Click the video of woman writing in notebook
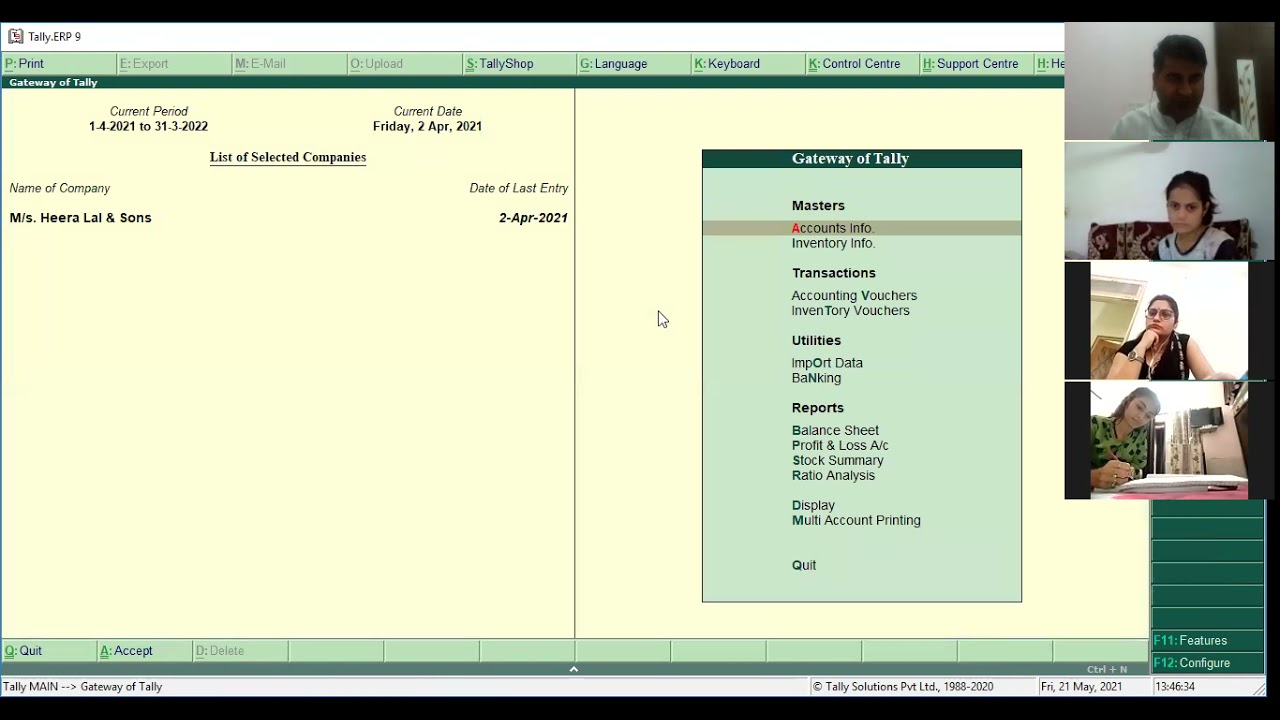Screen dimensions: 1280x720 (x=1169, y=440)
